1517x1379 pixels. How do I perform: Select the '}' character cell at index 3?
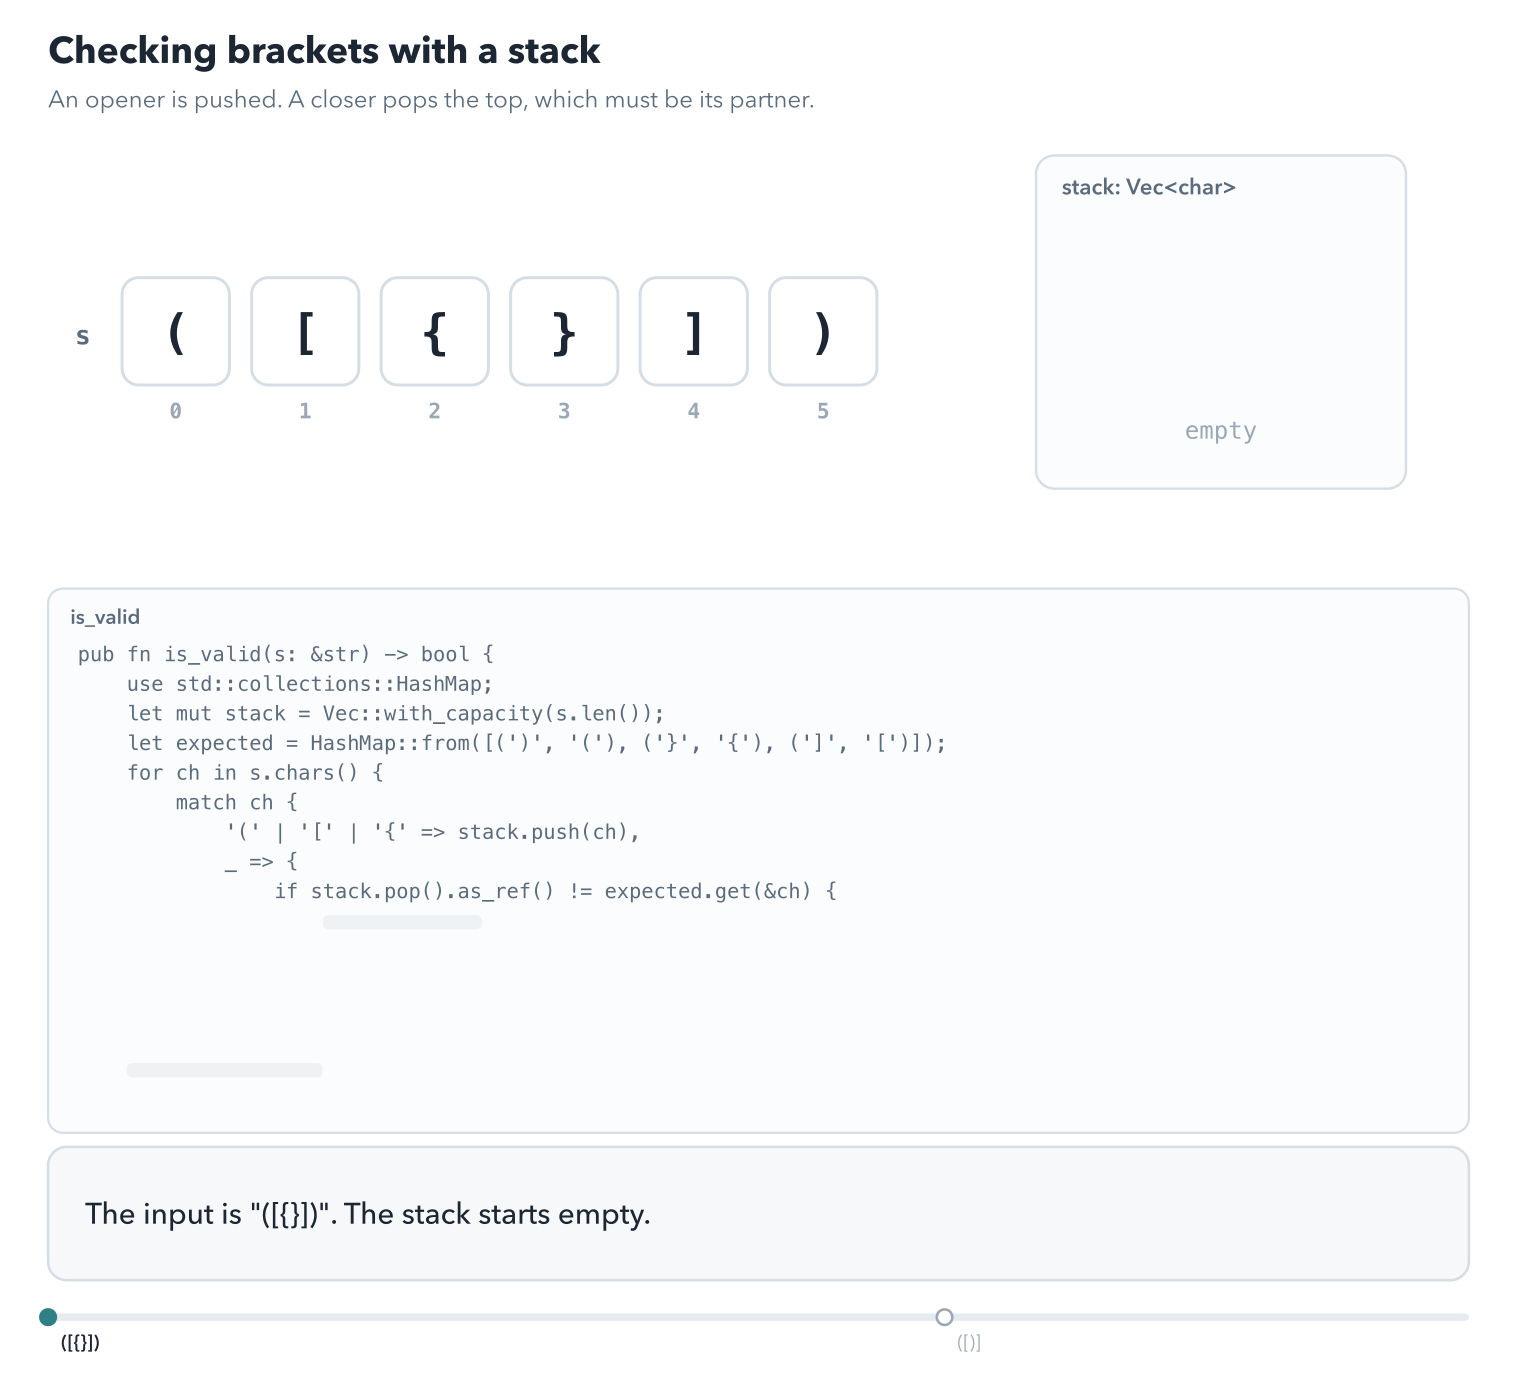click(564, 331)
